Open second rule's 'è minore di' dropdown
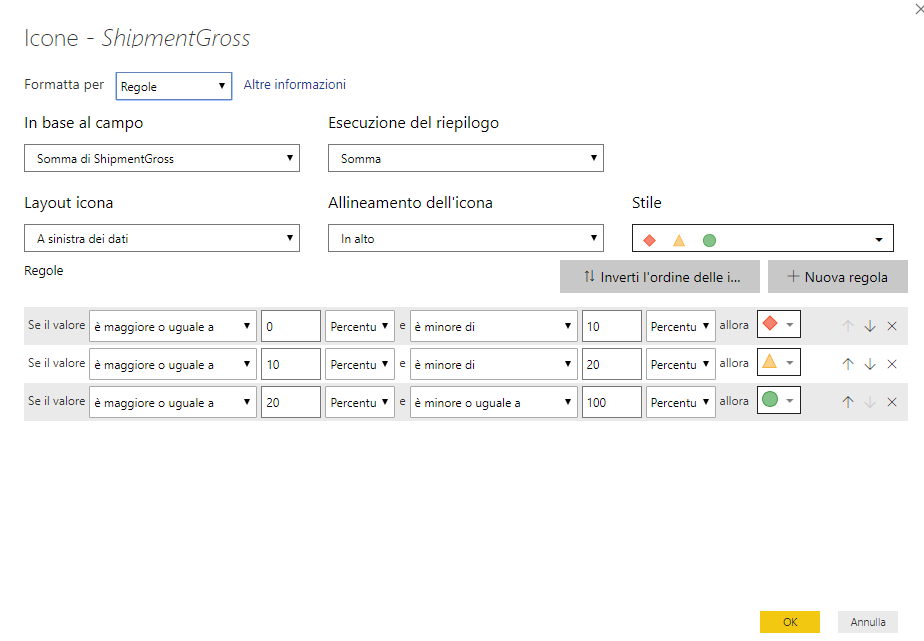The image size is (924, 641). click(493, 364)
